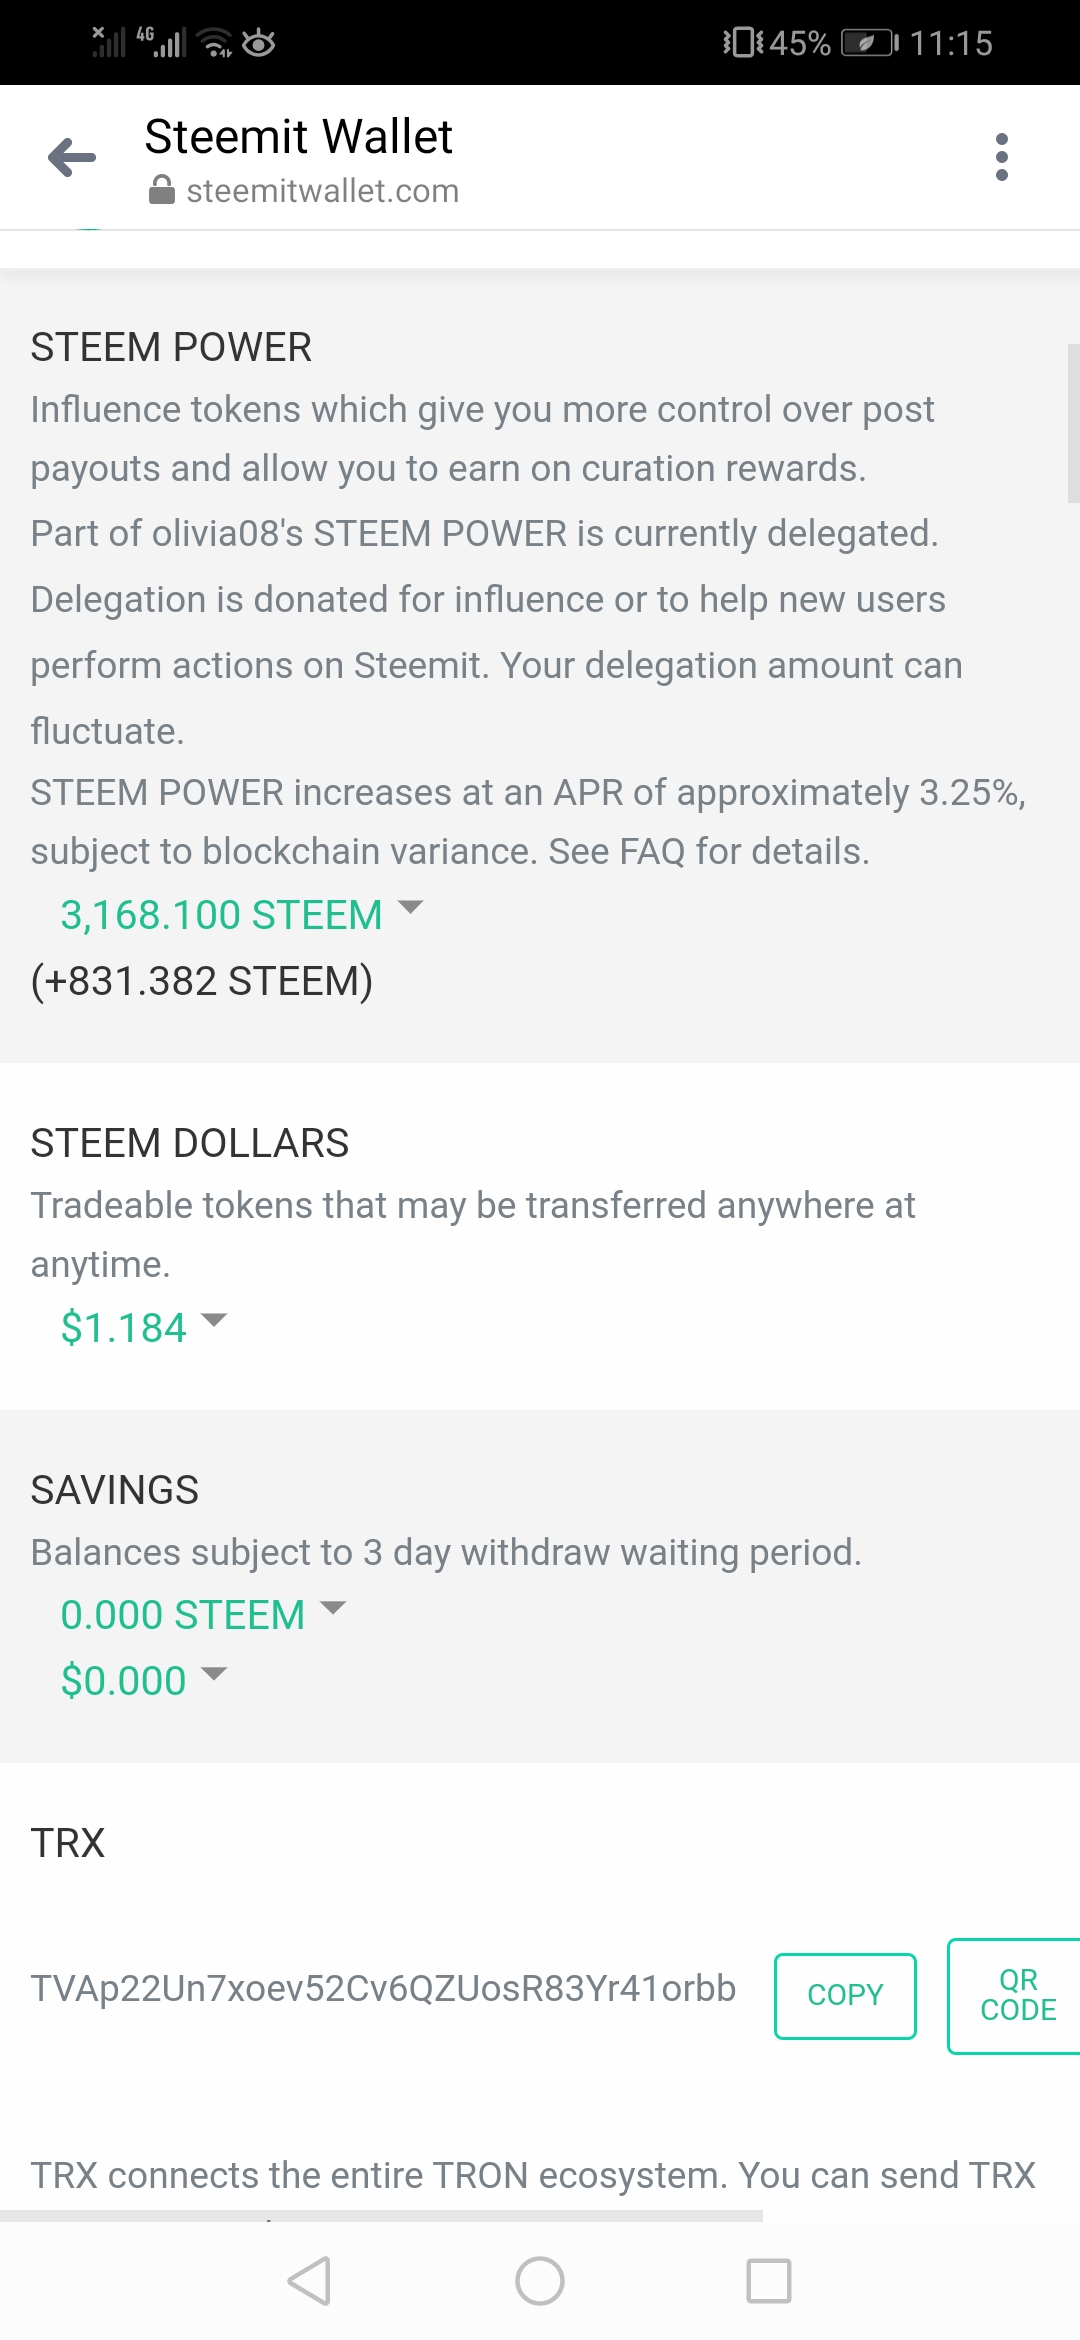Tap the STEEM POWER section heading
The height and width of the screenshot is (2340, 1080).
pos(171,347)
